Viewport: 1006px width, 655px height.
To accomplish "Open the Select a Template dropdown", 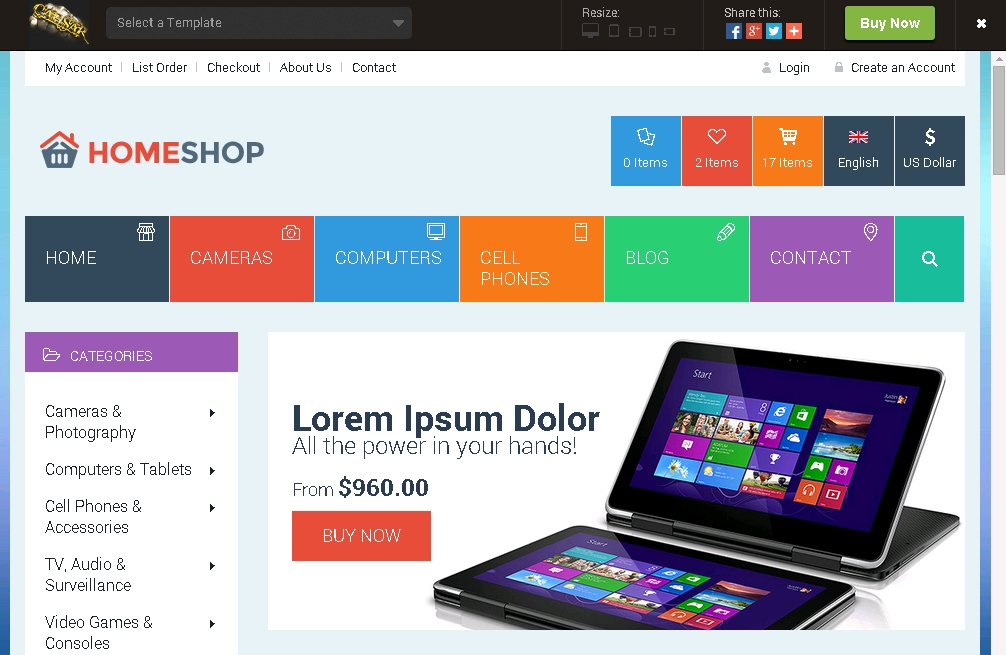I will (259, 23).
